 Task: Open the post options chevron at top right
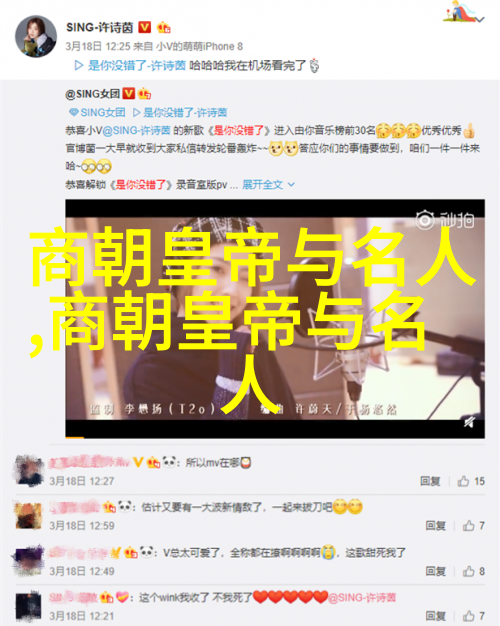[480, 19]
